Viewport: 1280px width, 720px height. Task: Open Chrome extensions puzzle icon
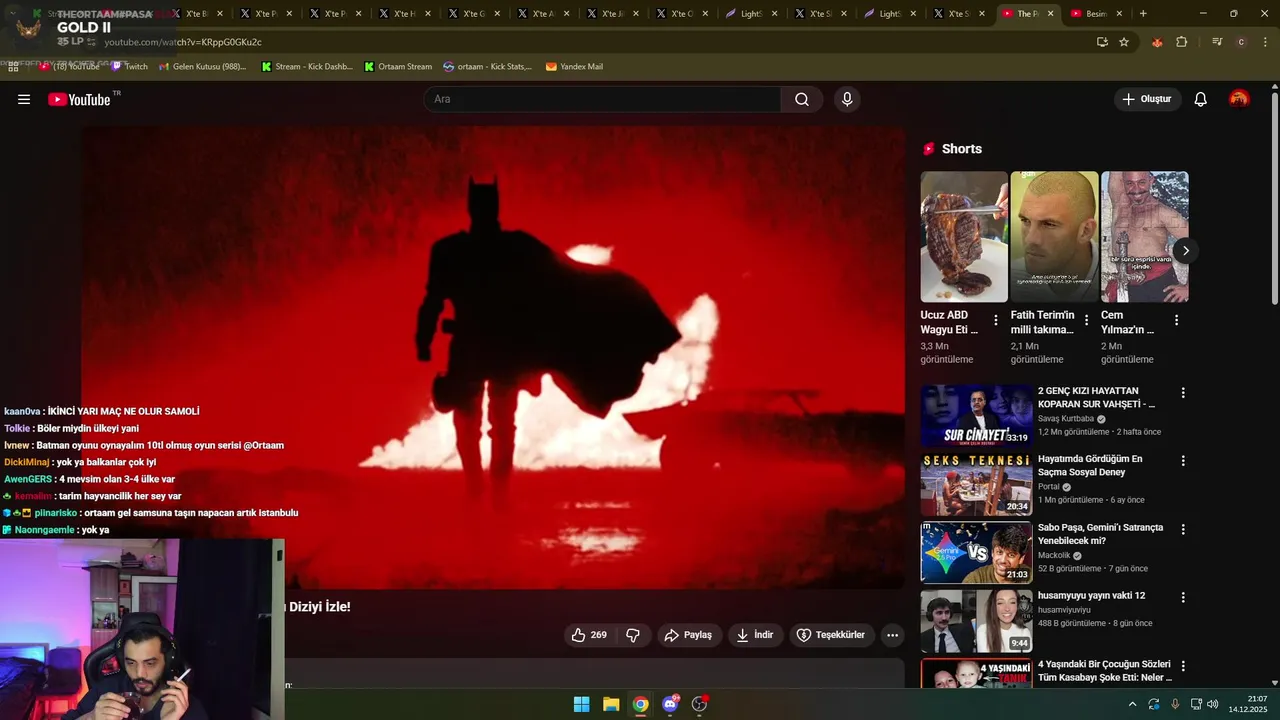pyautogui.click(x=1182, y=42)
